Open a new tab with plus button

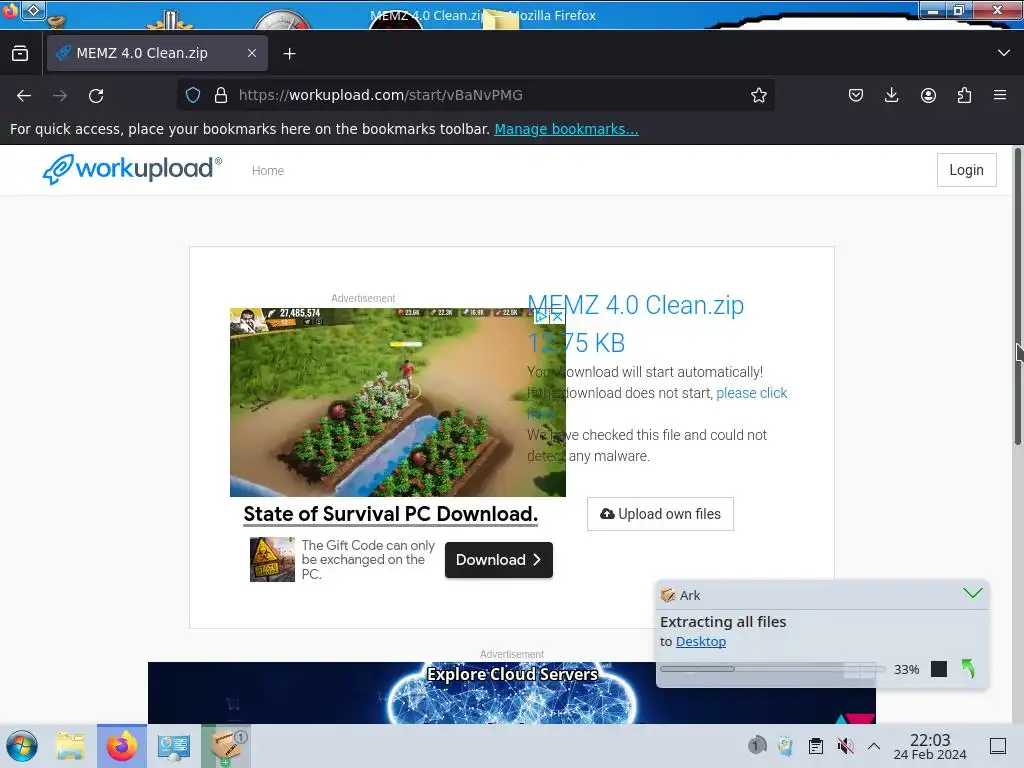[x=289, y=54]
